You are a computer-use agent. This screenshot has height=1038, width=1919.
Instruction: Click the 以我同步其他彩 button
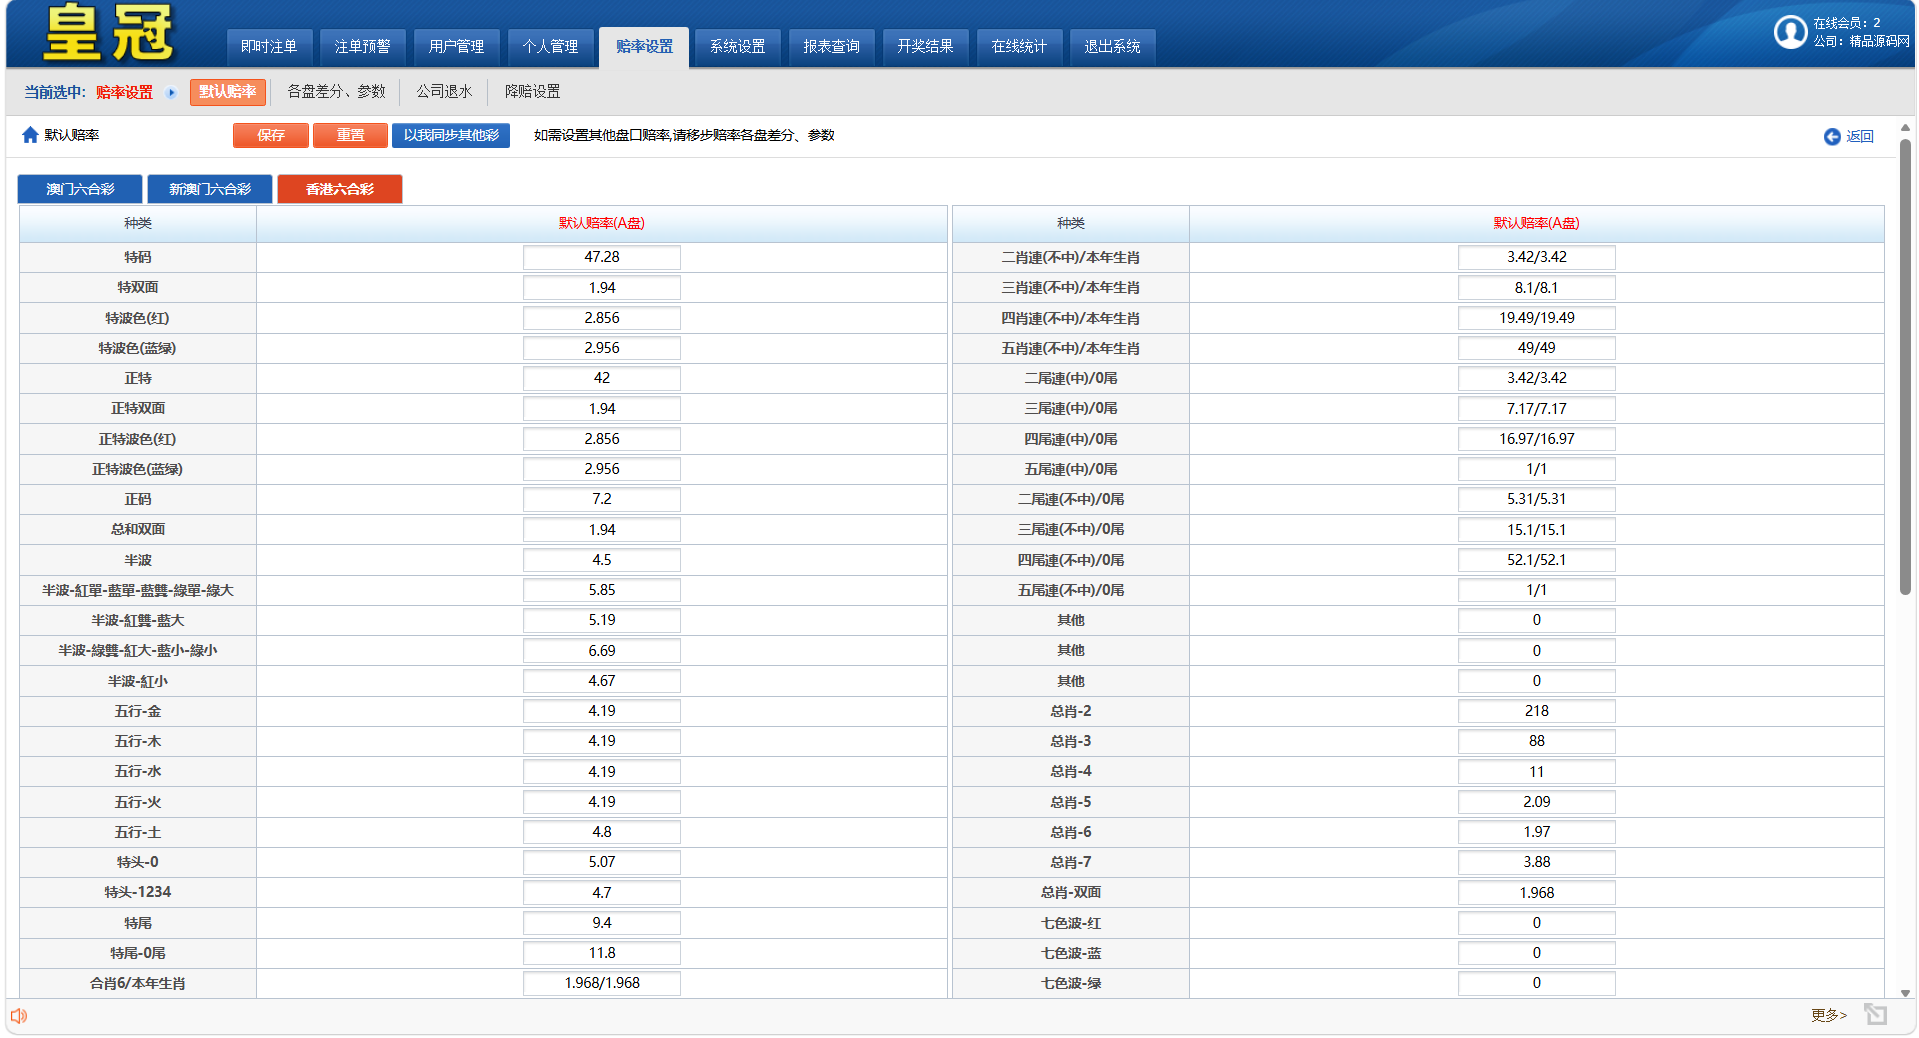tap(450, 135)
